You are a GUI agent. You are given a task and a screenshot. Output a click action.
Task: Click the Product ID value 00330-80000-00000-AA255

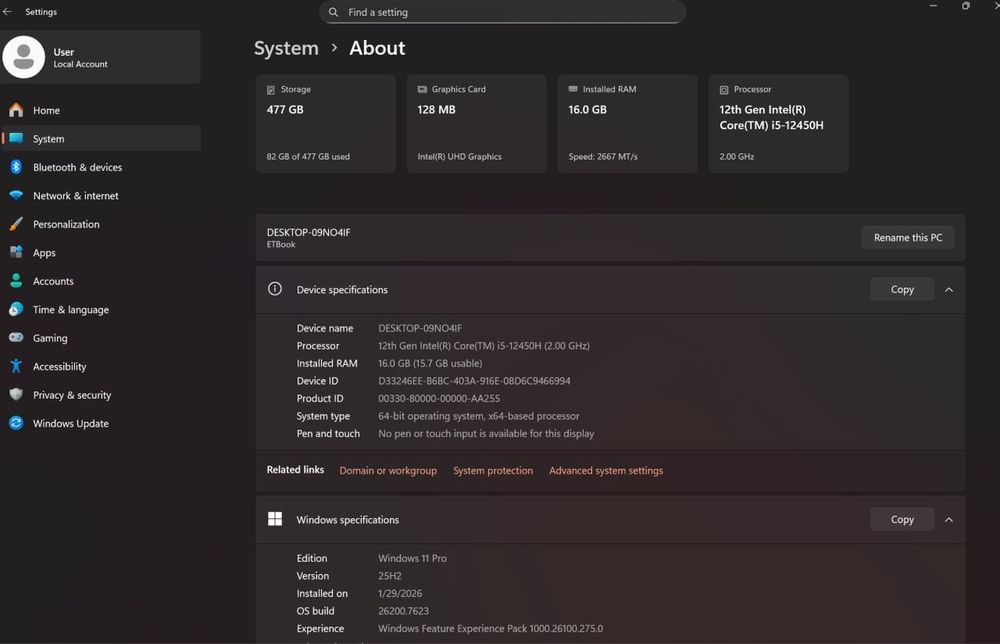[x=439, y=399]
